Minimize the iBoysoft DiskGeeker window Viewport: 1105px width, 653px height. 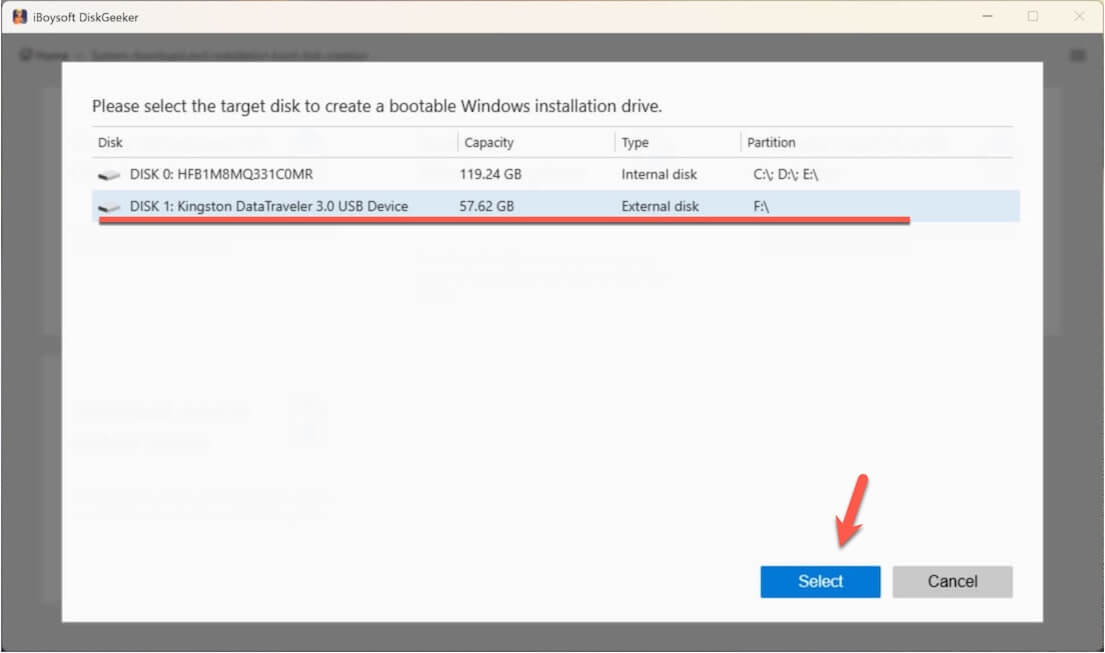(x=987, y=16)
